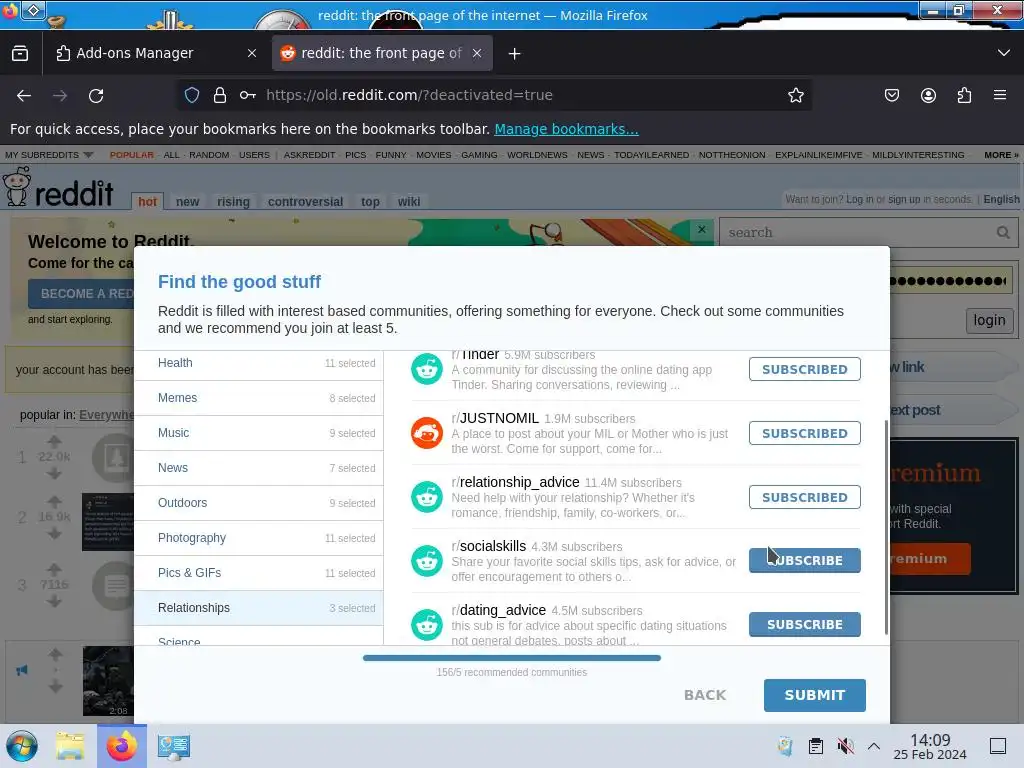1024x768 pixels.
Task: Open the MORE subreddits link
Action: pyautogui.click(x=1001, y=155)
